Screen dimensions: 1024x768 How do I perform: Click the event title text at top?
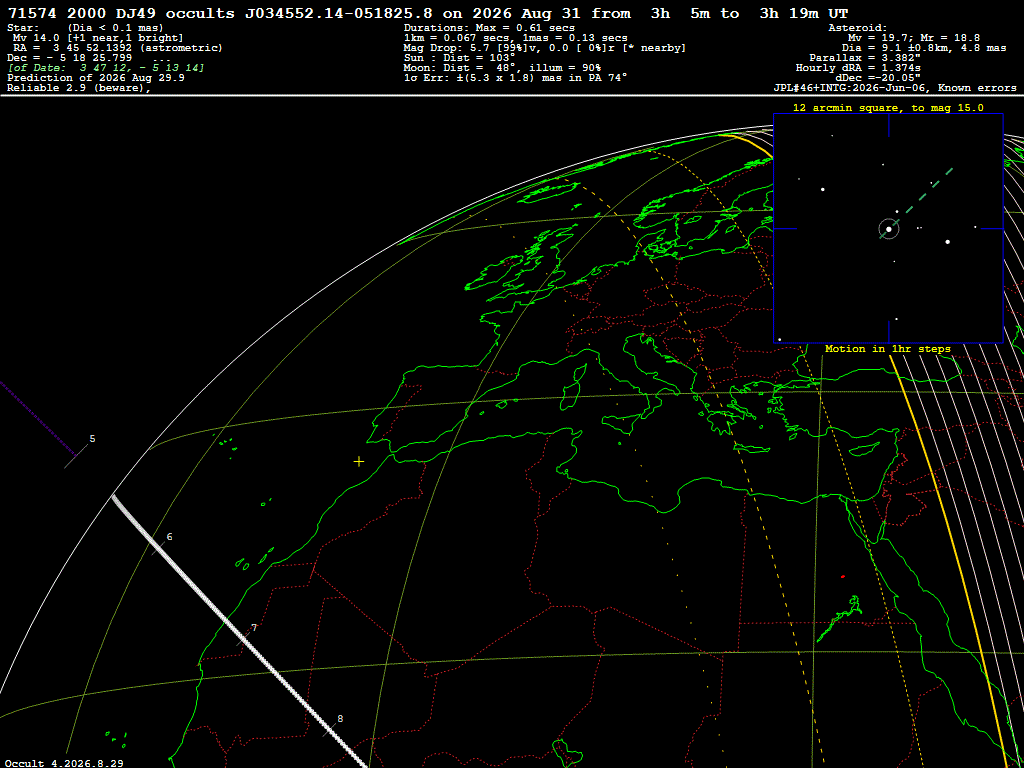(x=428, y=14)
